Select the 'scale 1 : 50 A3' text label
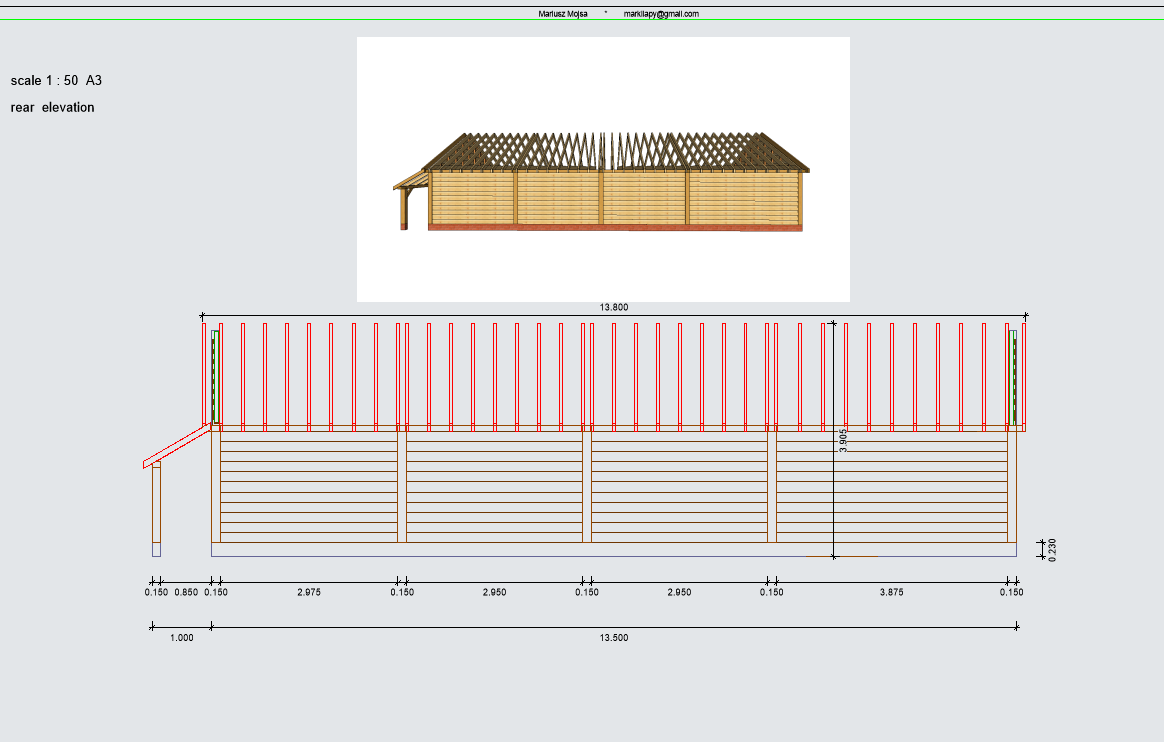Screen dimensions: 1164x742 tap(56, 80)
